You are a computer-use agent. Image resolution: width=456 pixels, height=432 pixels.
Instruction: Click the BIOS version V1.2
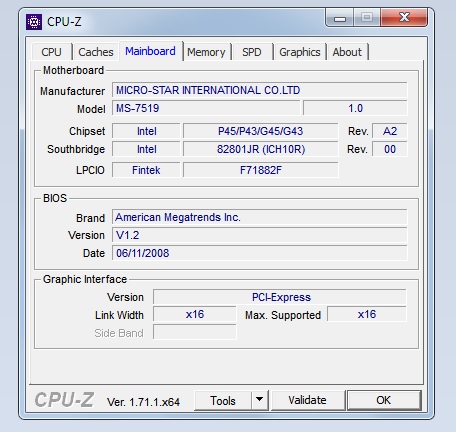tap(259, 235)
